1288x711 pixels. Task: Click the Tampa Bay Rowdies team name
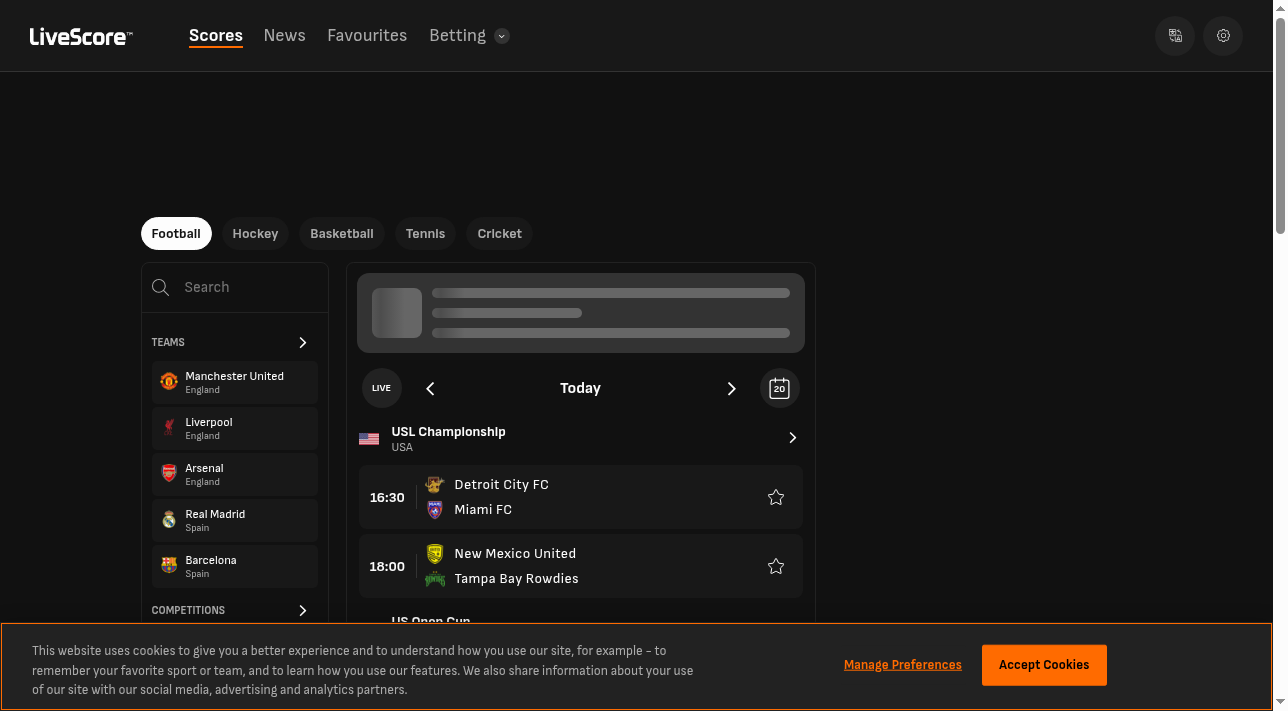coord(516,579)
